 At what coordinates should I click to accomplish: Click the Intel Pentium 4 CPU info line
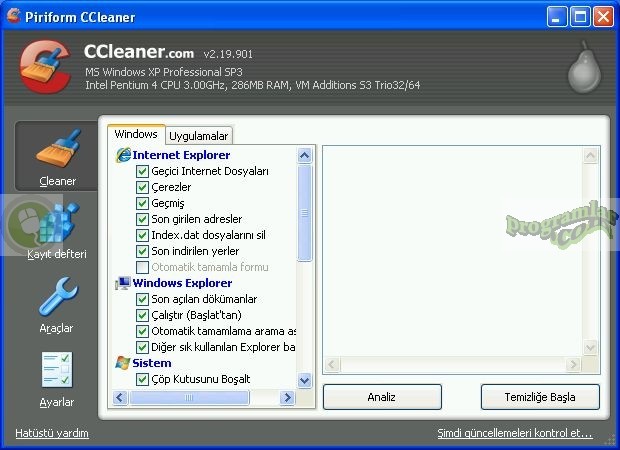coord(253,85)
